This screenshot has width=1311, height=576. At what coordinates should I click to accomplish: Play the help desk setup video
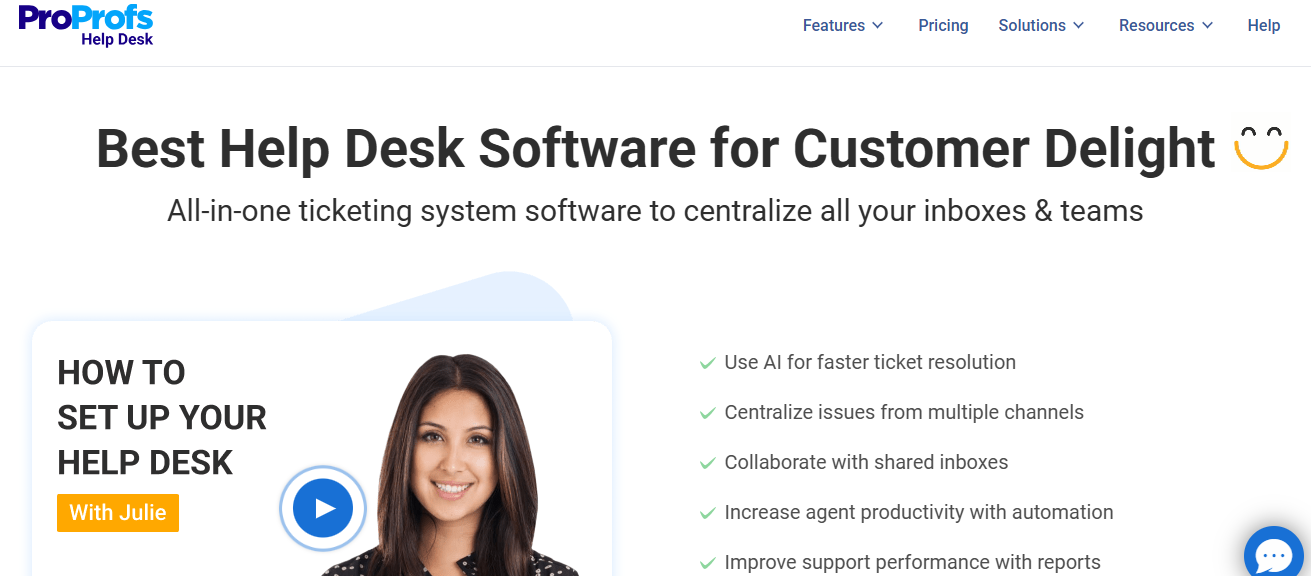(x=322, y=508)
